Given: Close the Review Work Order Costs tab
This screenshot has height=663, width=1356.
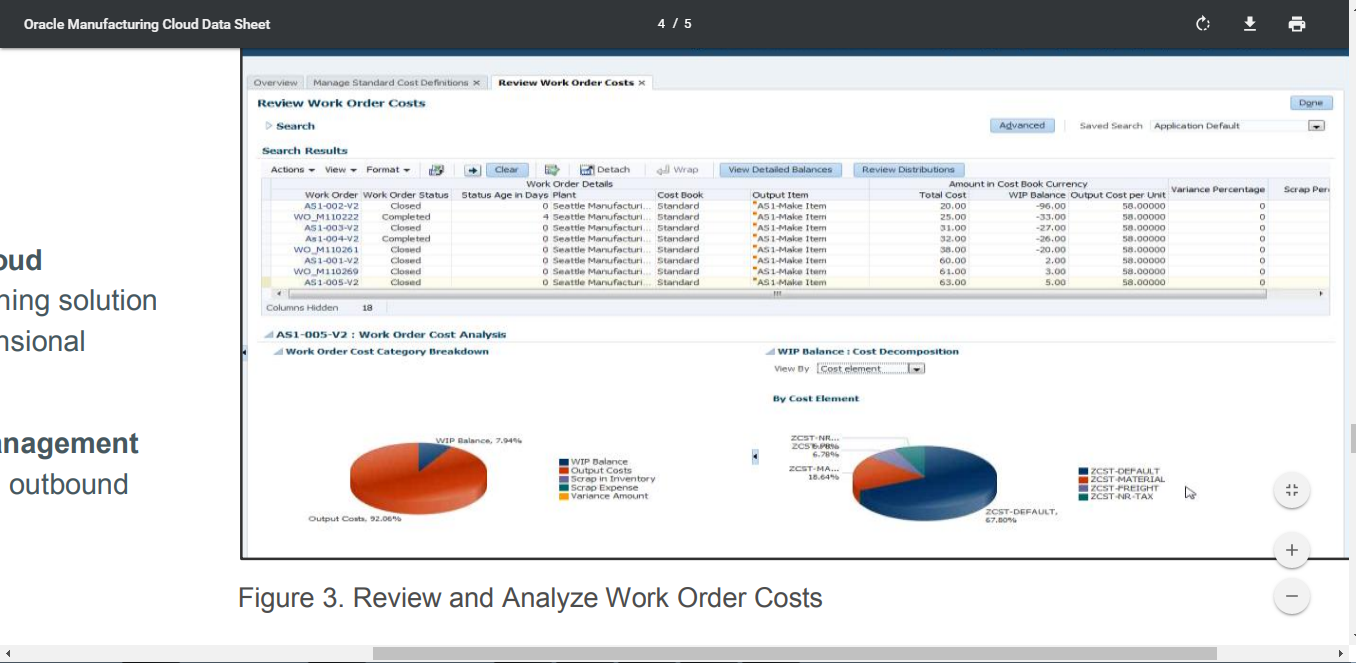Looking at the screenshot, I should click(642, 83).
